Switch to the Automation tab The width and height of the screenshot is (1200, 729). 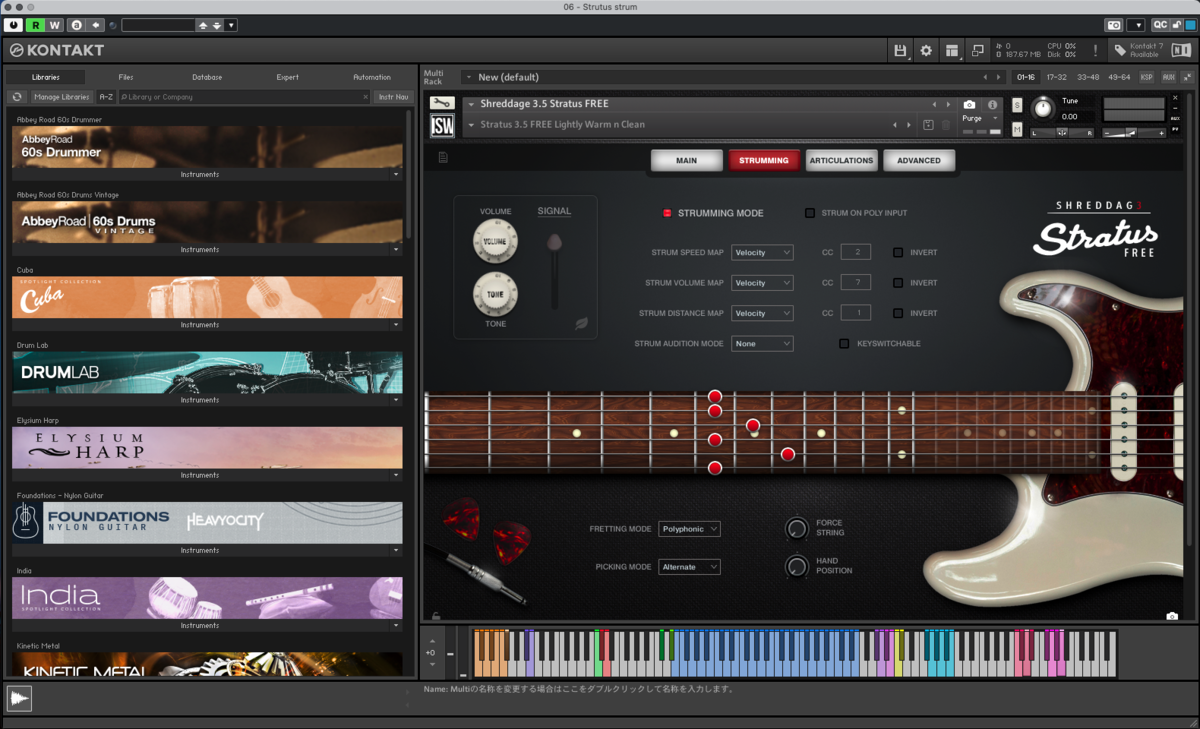tap(372, 77)
